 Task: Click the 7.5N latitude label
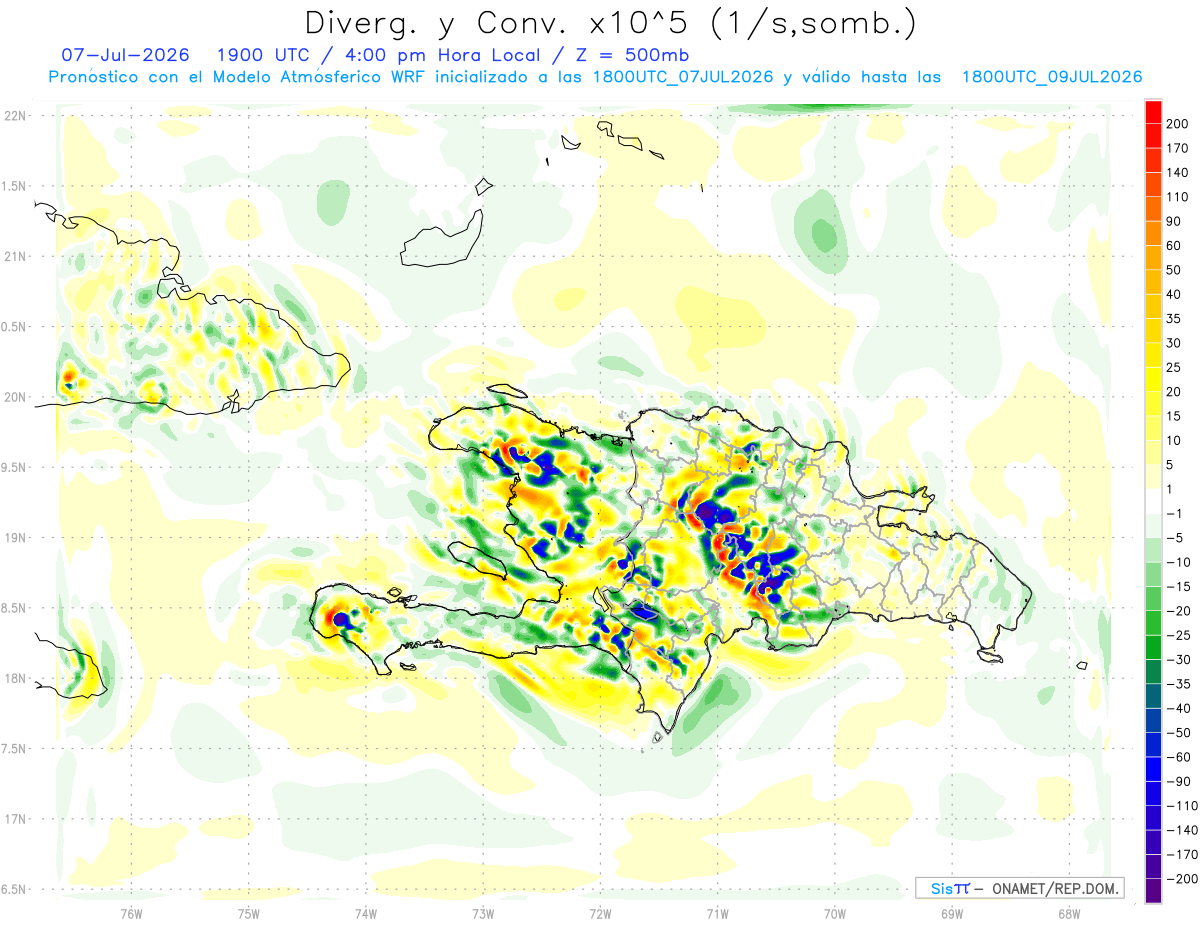click(14, 748)
